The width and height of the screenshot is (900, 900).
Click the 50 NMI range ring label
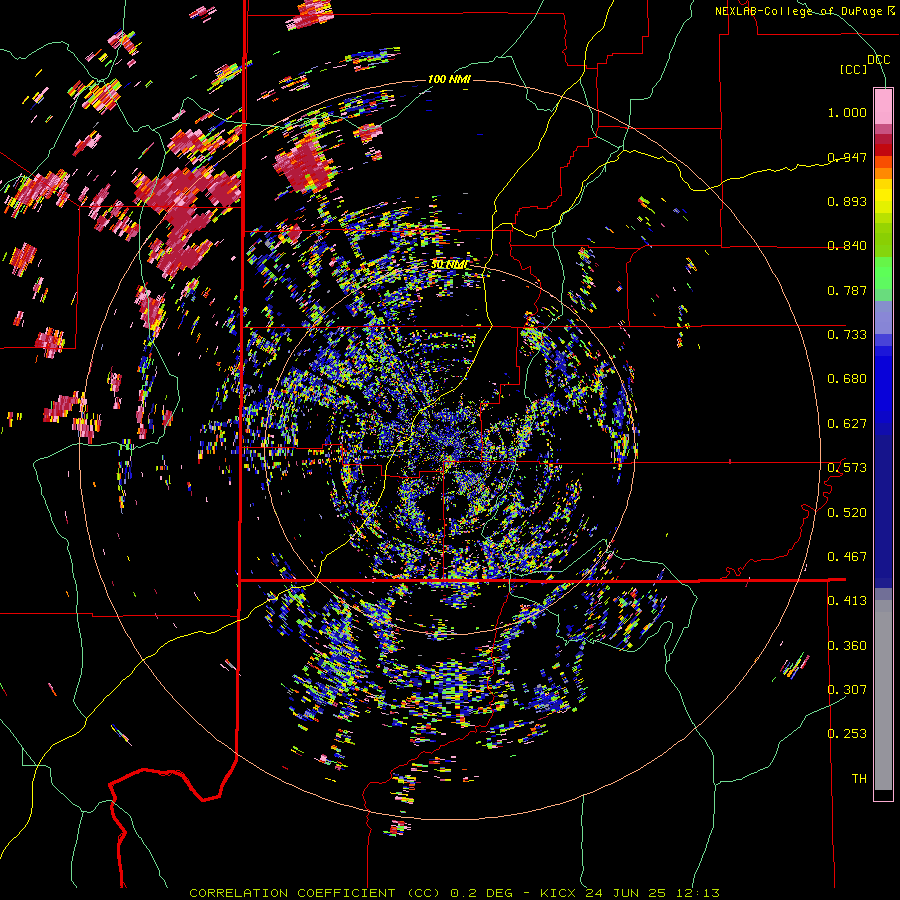(449, 265)
